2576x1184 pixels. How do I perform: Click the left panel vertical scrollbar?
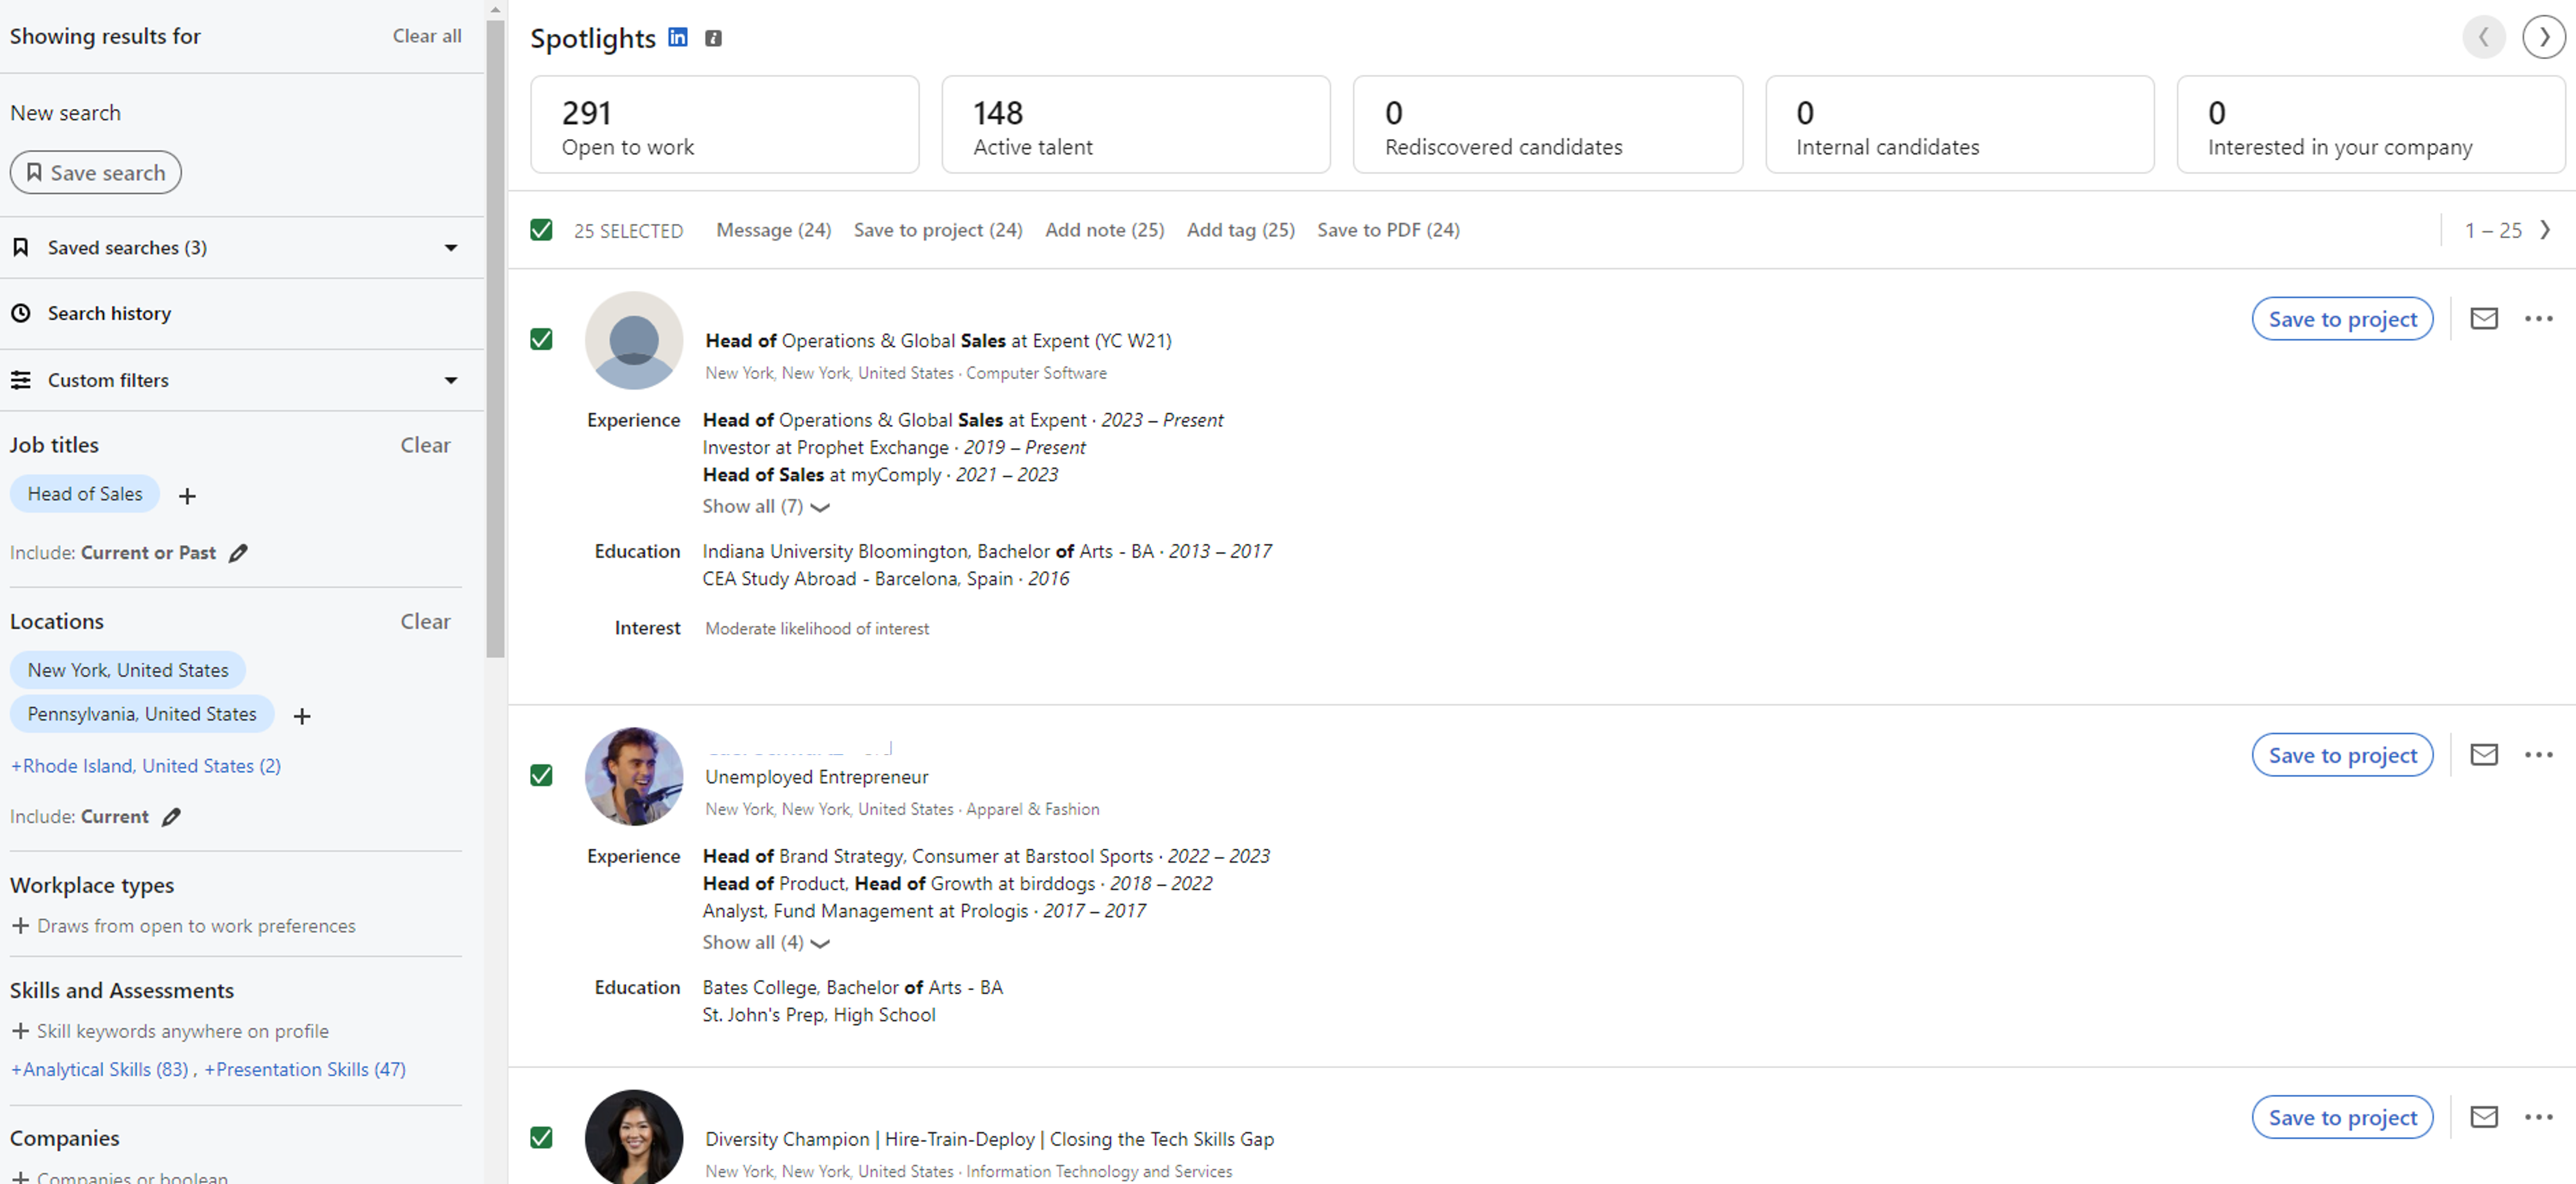tap(495, 340)
